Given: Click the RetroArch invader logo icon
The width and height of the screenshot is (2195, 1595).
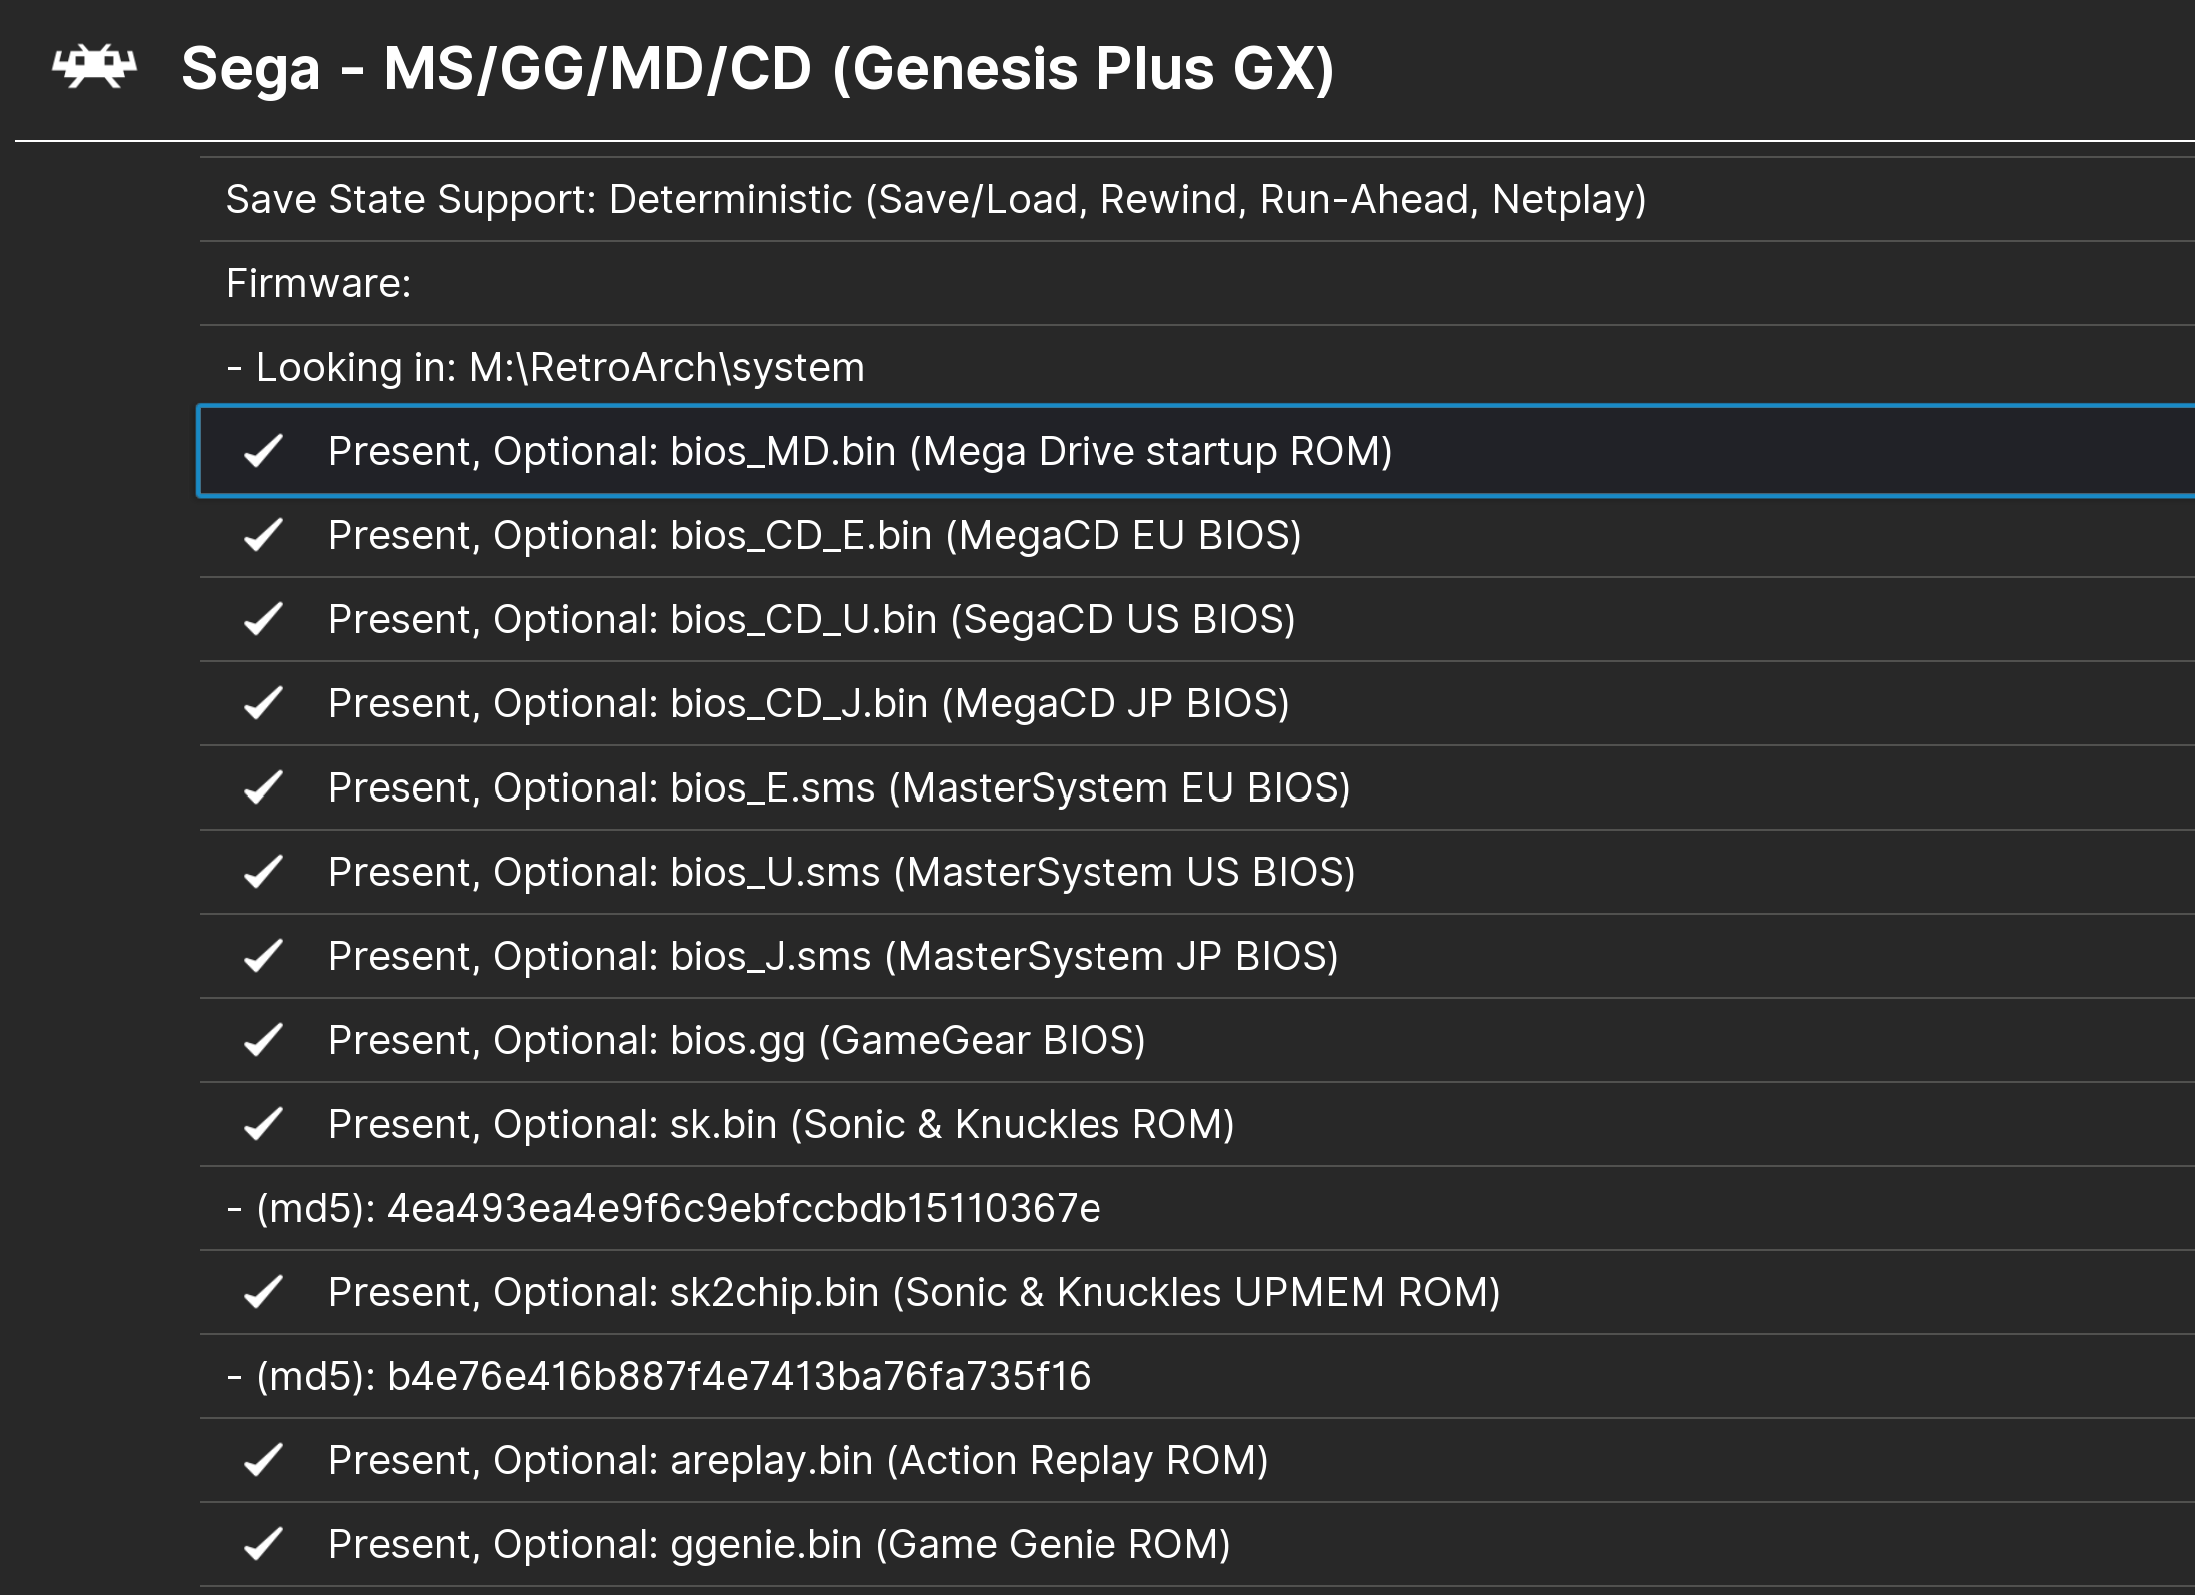Looking at the screenshot, I should (x=94, y=68).
